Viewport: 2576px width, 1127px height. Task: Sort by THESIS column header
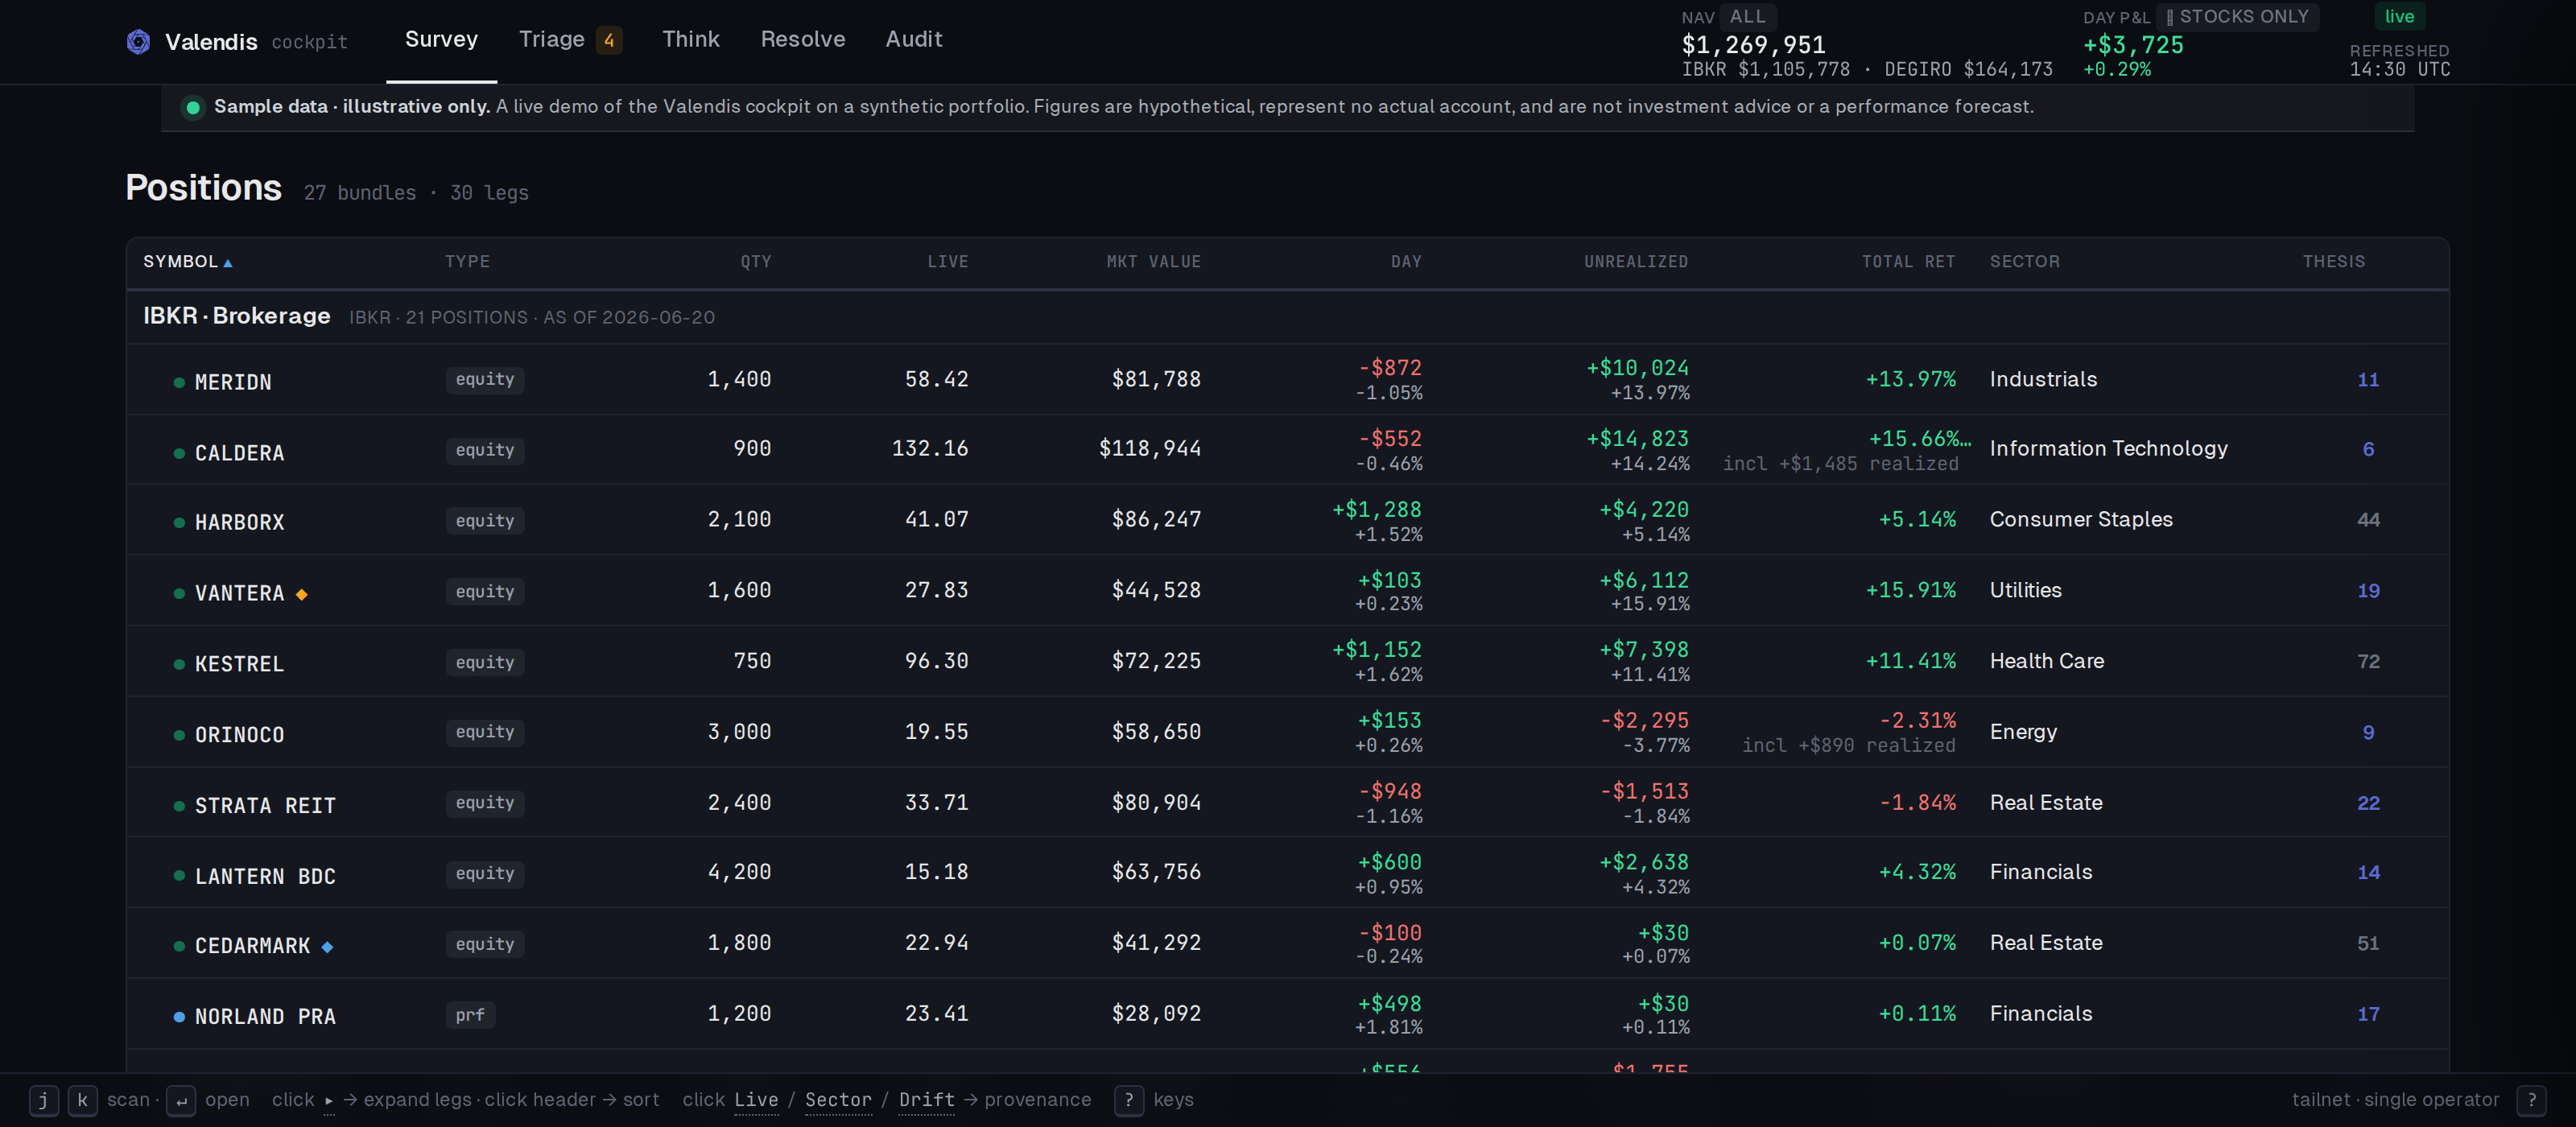coord(2333,261)
